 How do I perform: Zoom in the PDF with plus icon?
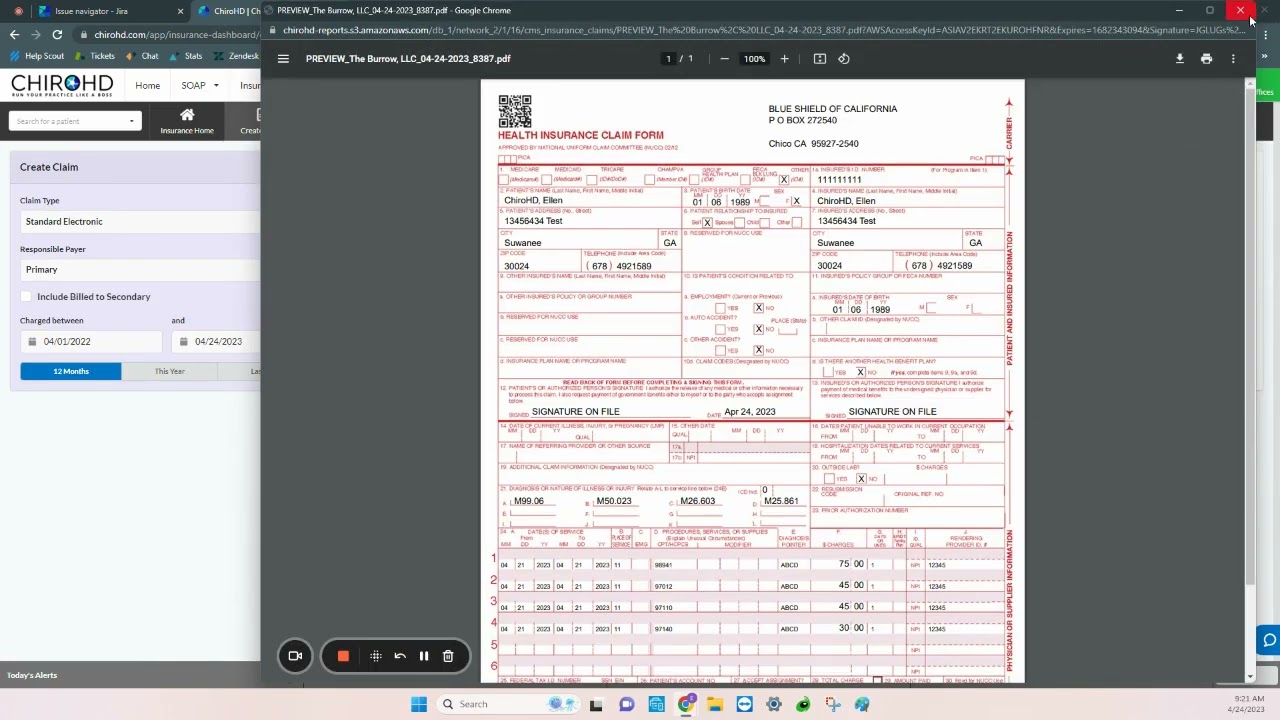784,59
